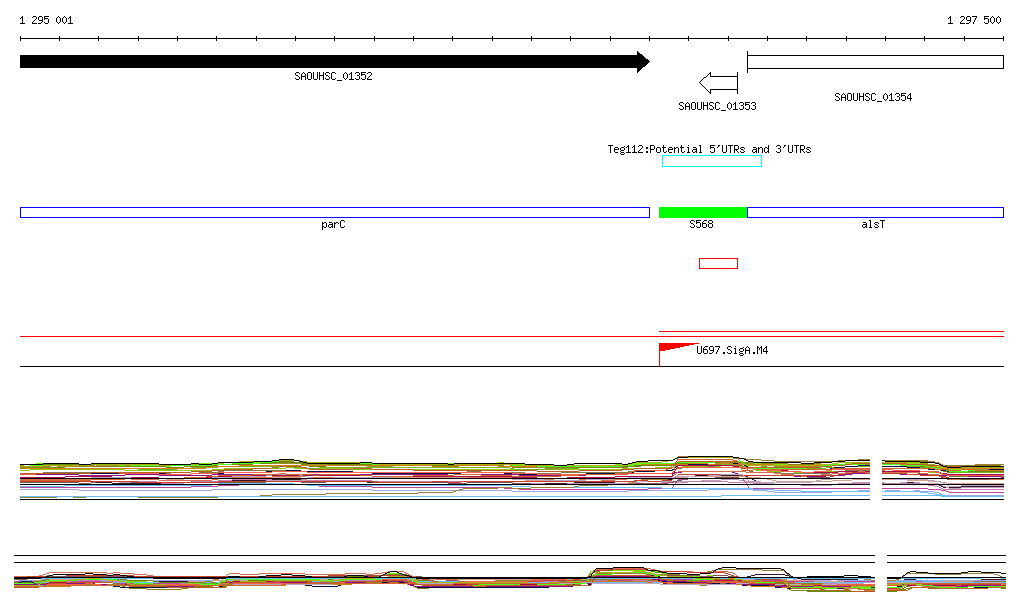Click the Teg112 potential UTRs label

coord(709,149)
